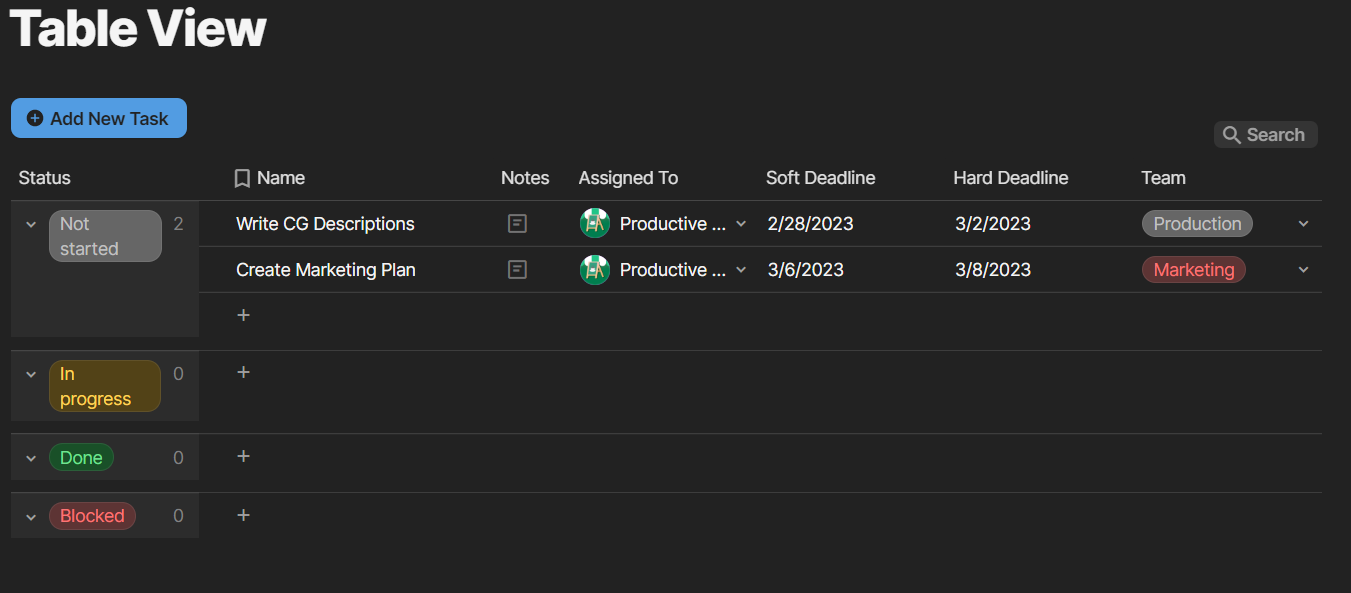Open notes icon for Create Marketing Plan
This screenshot has width=1351, height=593.
(x=517, y=270)
